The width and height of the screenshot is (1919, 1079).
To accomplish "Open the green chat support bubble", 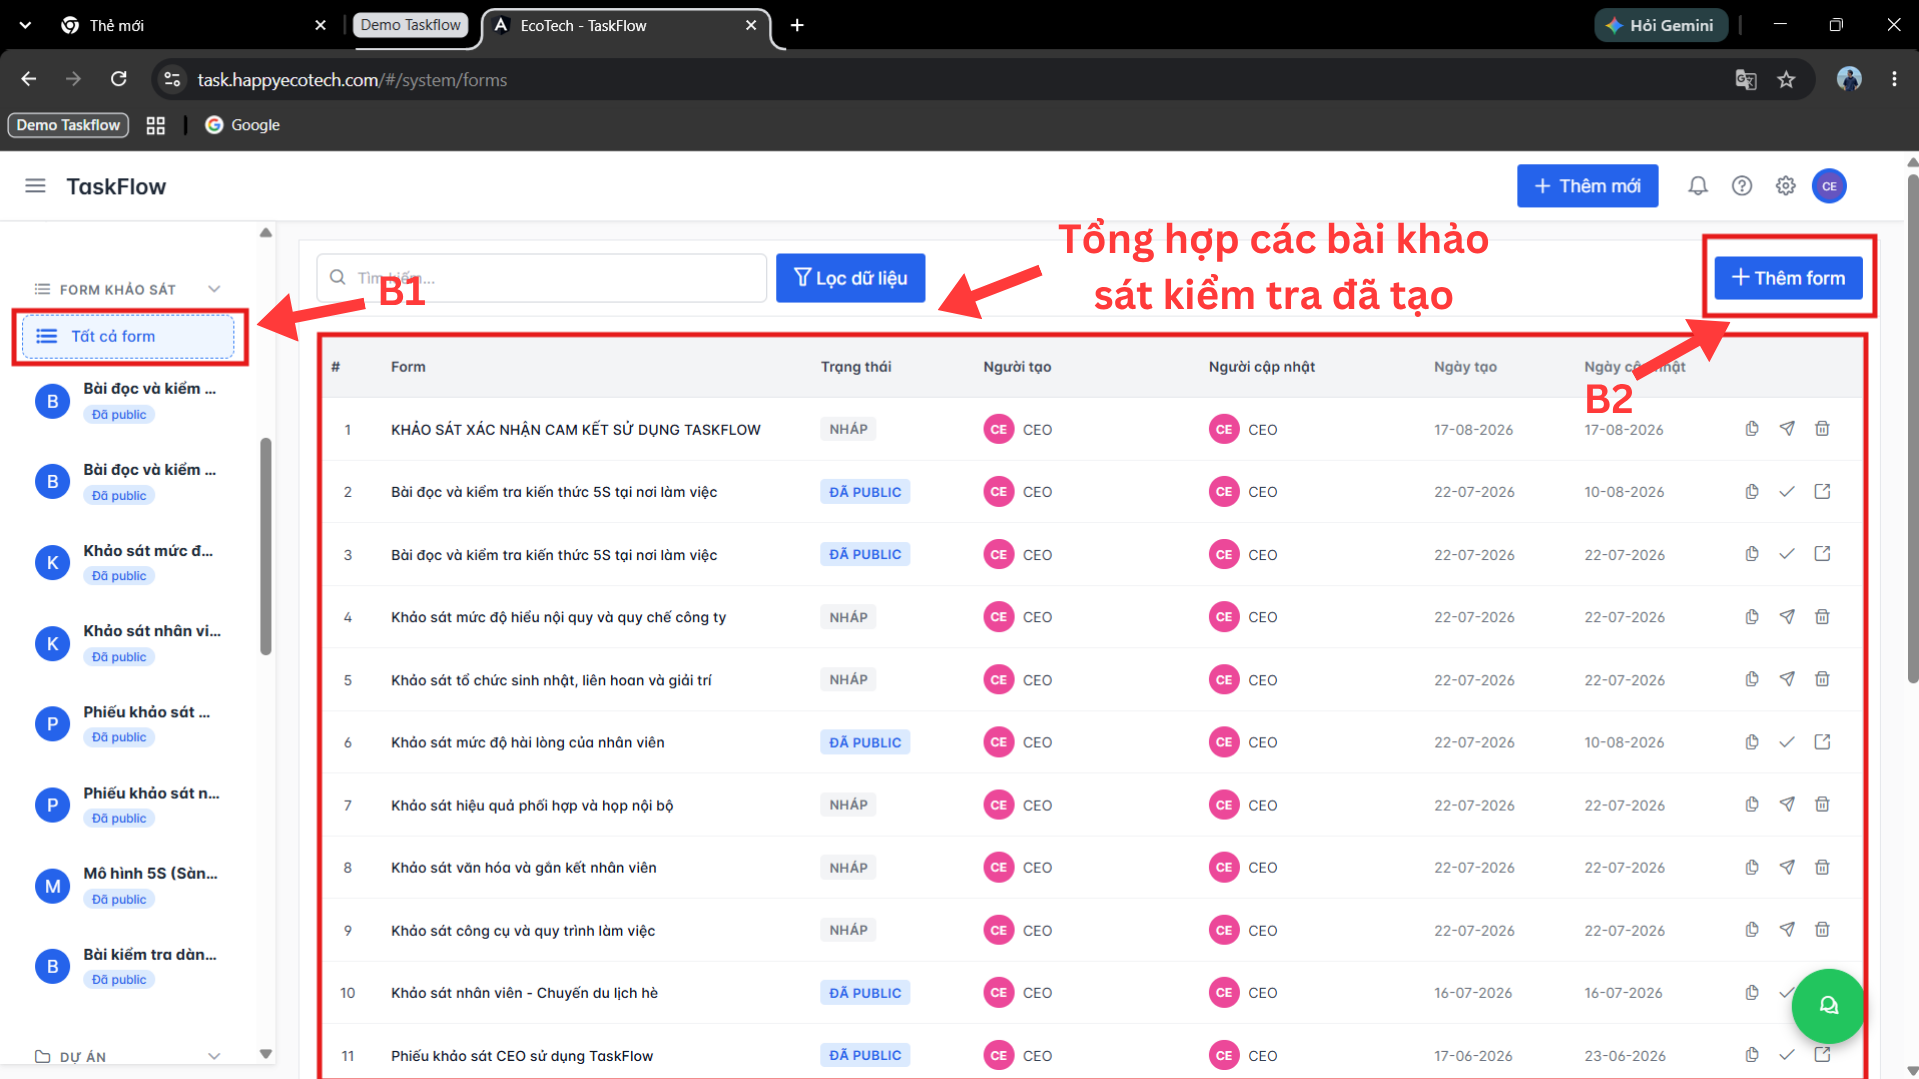I will click(1828, 1006).
